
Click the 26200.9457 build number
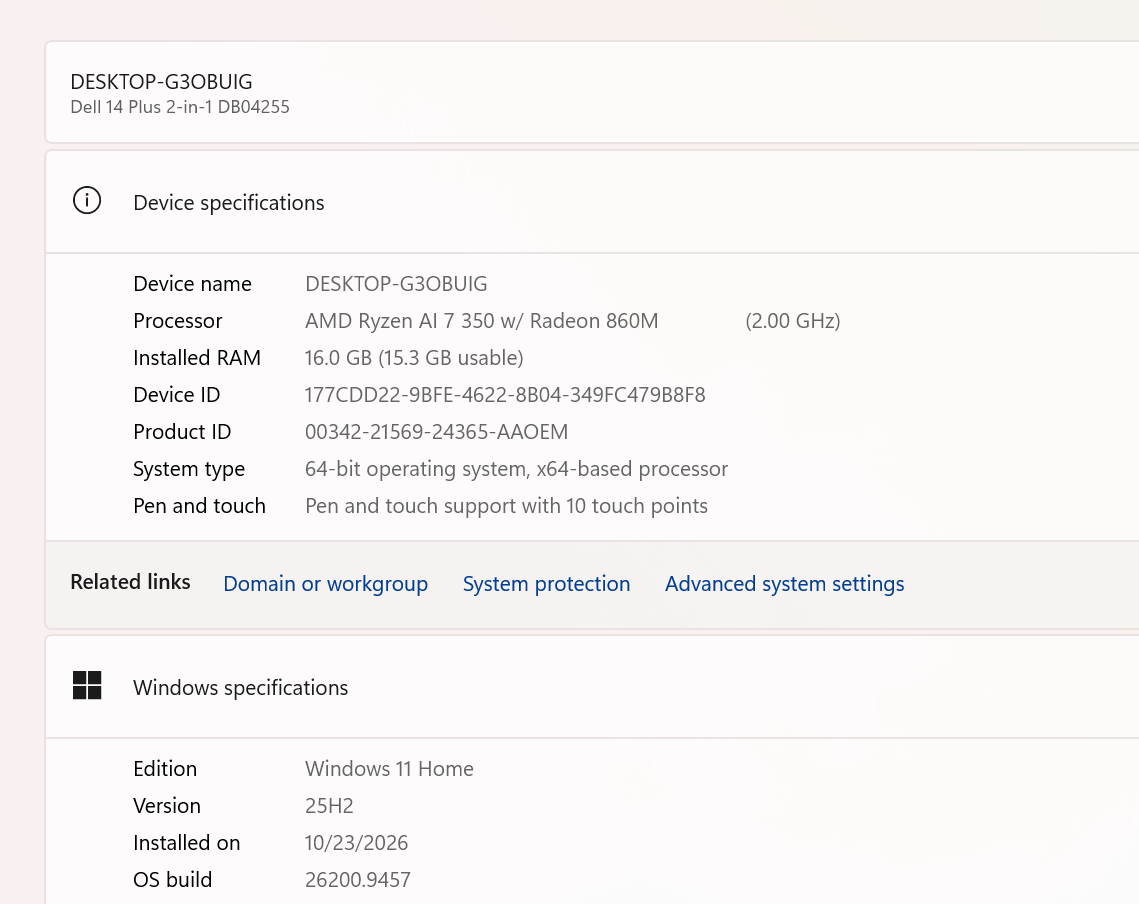358,879
